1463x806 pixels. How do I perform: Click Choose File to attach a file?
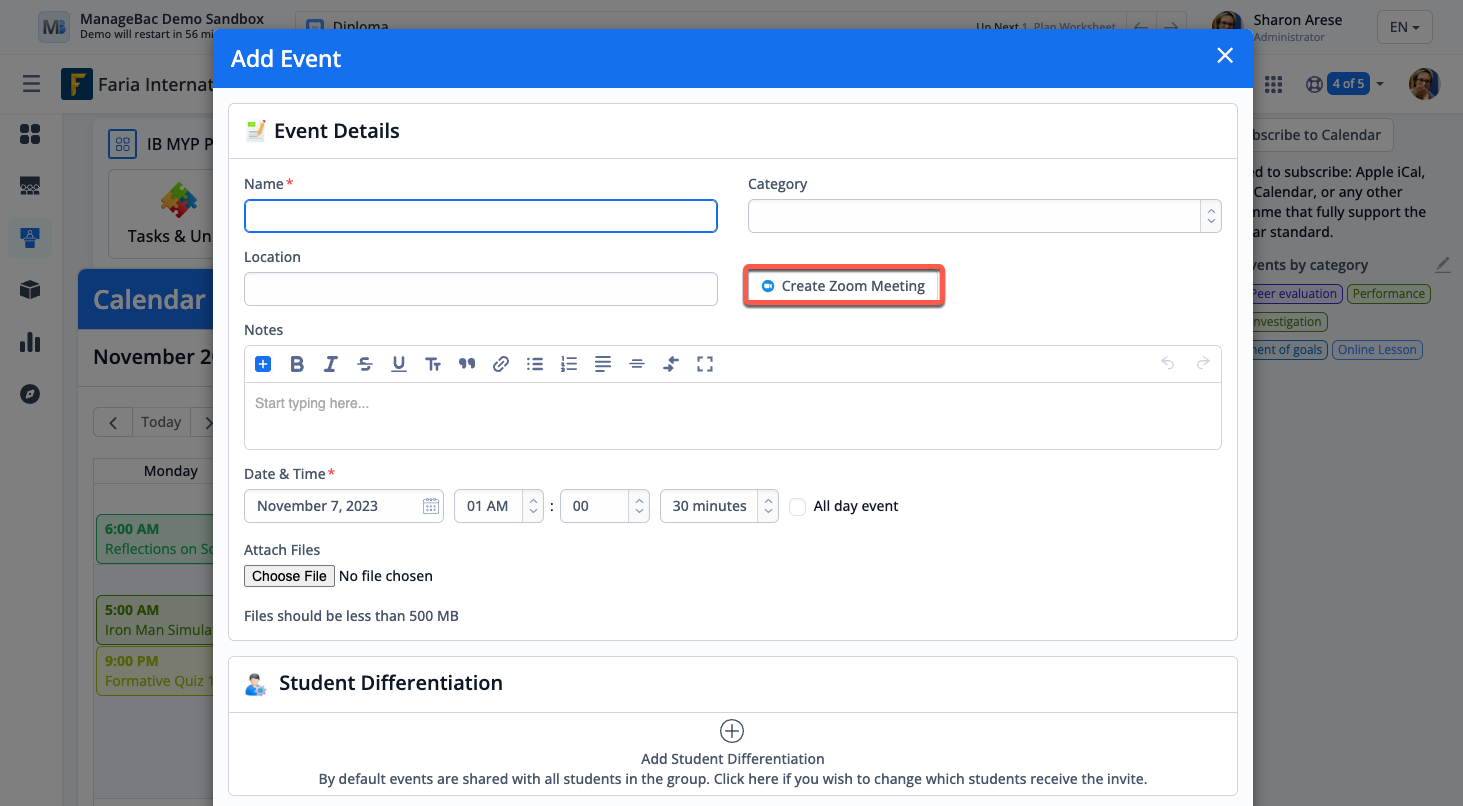pyautogui.click(x=289, y=576)
